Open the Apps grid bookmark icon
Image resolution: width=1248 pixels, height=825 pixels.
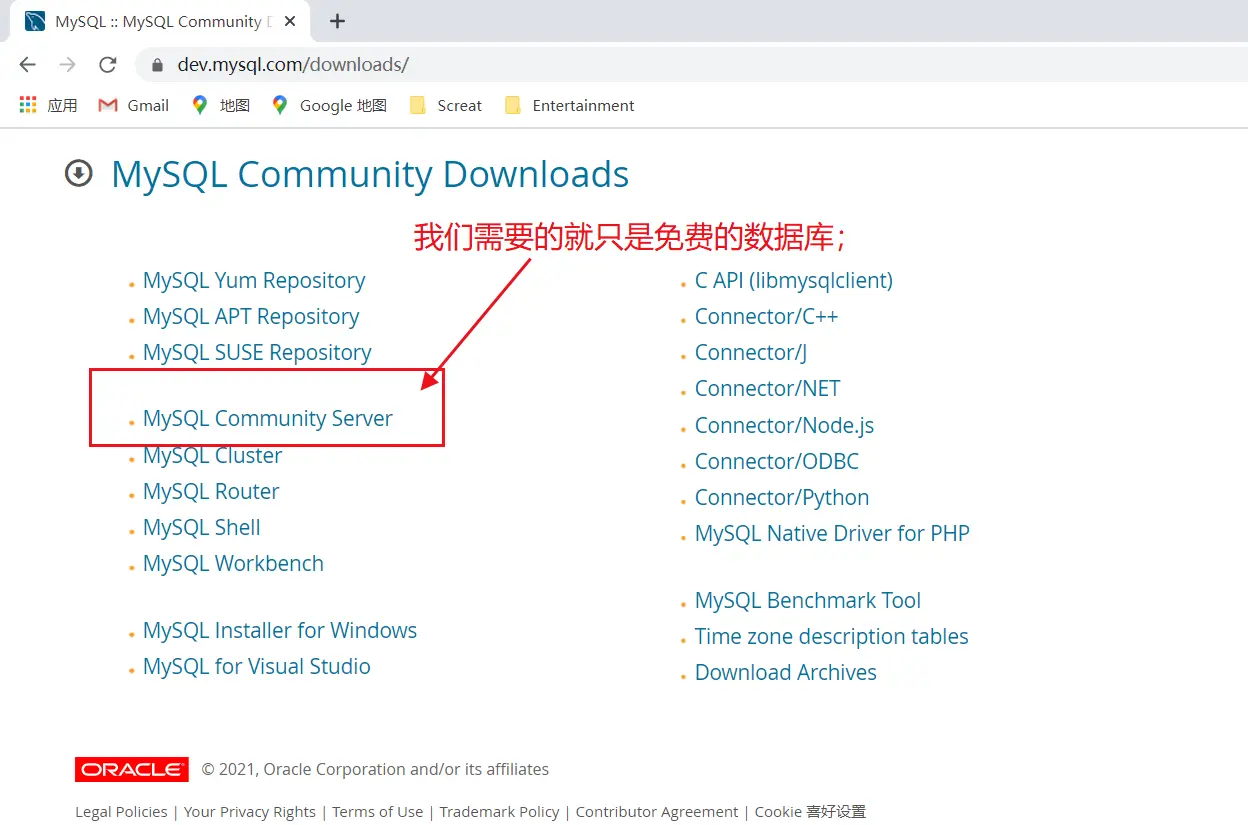click(x=28, y=105)
